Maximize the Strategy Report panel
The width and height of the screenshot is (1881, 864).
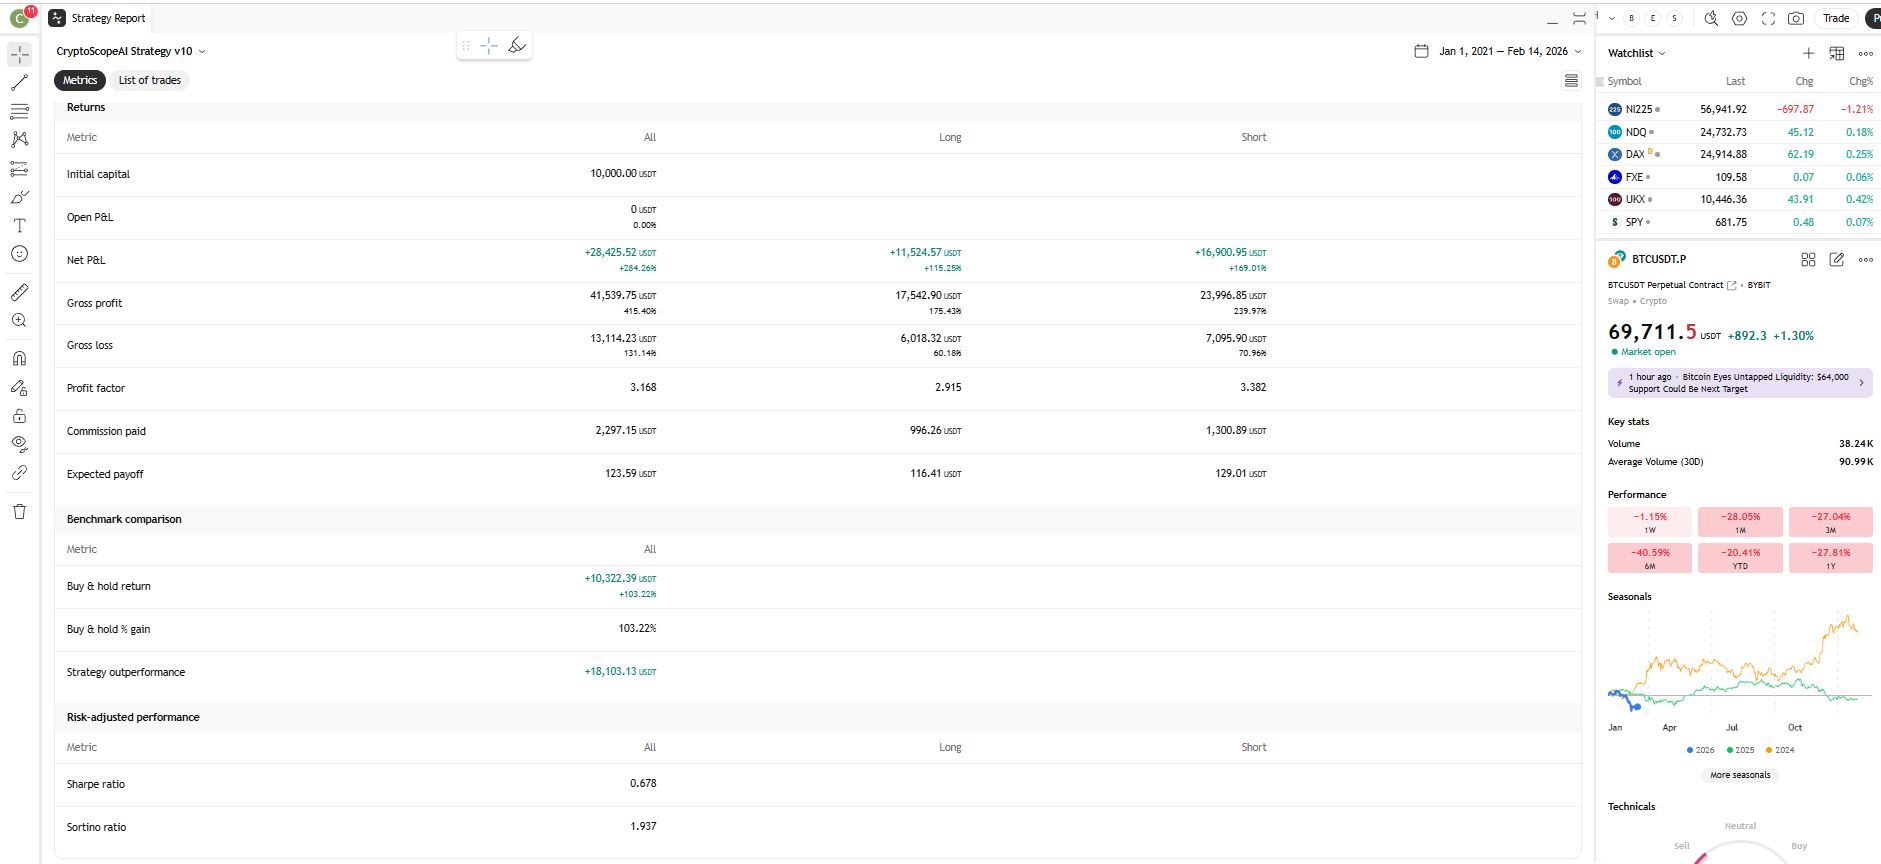pos(1579,19)
